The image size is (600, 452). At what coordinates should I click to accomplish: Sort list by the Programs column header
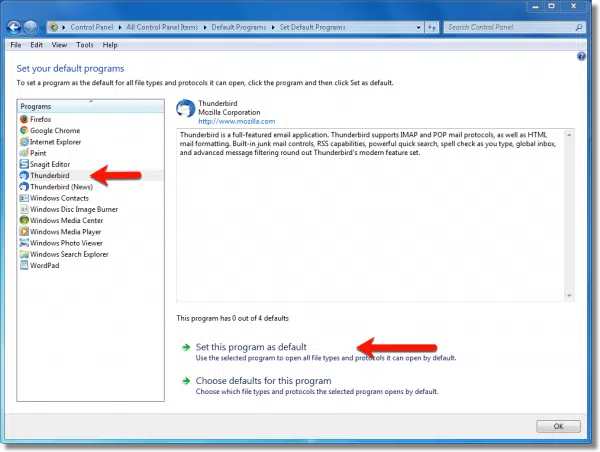pos(91,106)
